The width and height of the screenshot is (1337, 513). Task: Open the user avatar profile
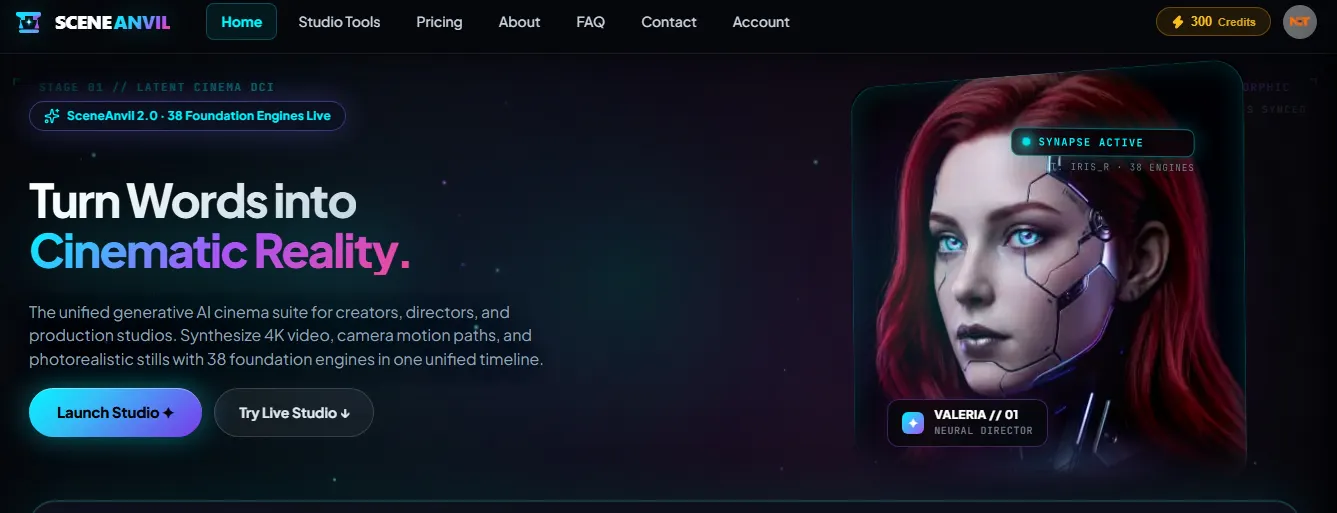(x=1299, y=22)
